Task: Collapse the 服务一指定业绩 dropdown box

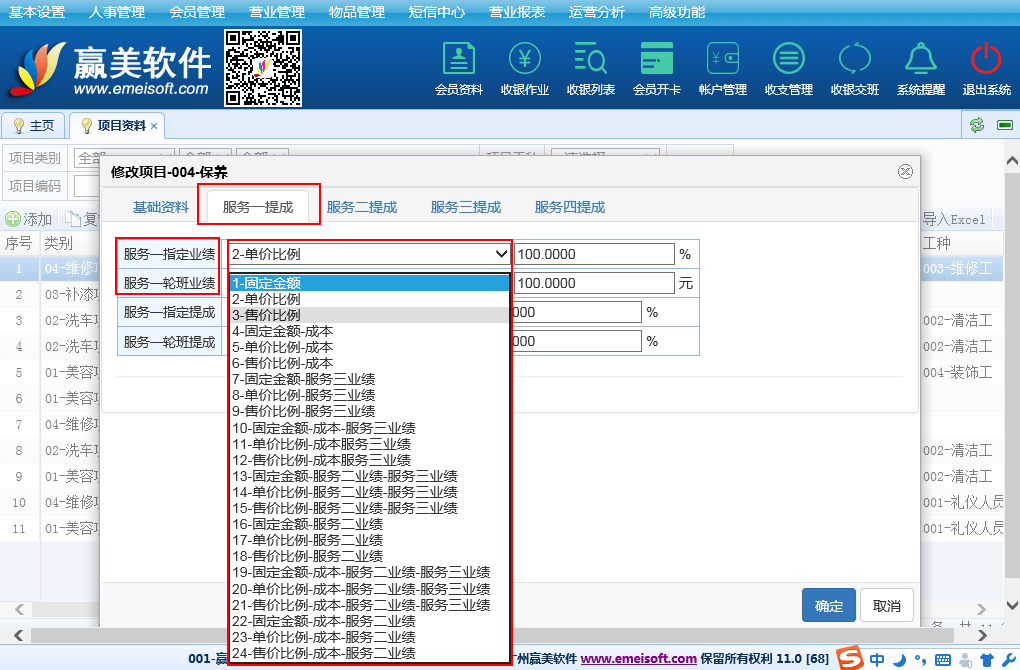Action: [x=369, y=254]
